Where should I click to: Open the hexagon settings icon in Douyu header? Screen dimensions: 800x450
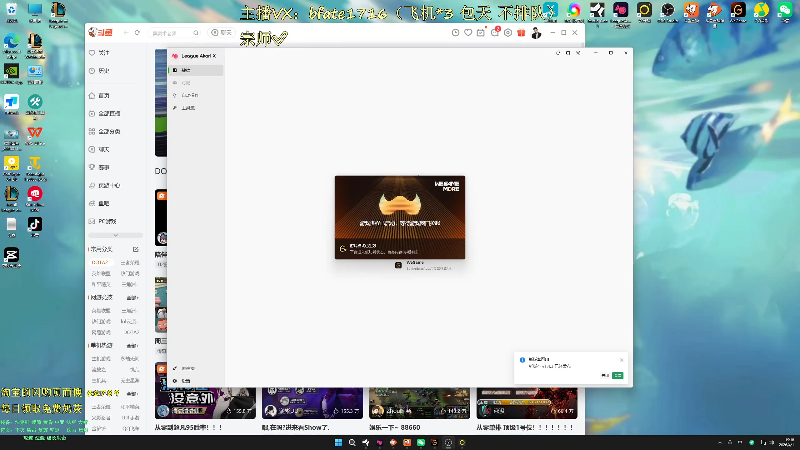pos(508,33)
